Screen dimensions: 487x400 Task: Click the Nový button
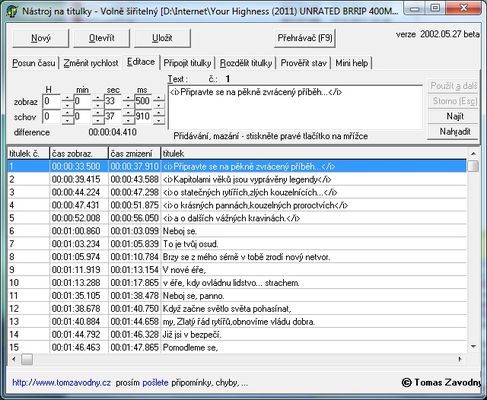[x=41, y=38]
